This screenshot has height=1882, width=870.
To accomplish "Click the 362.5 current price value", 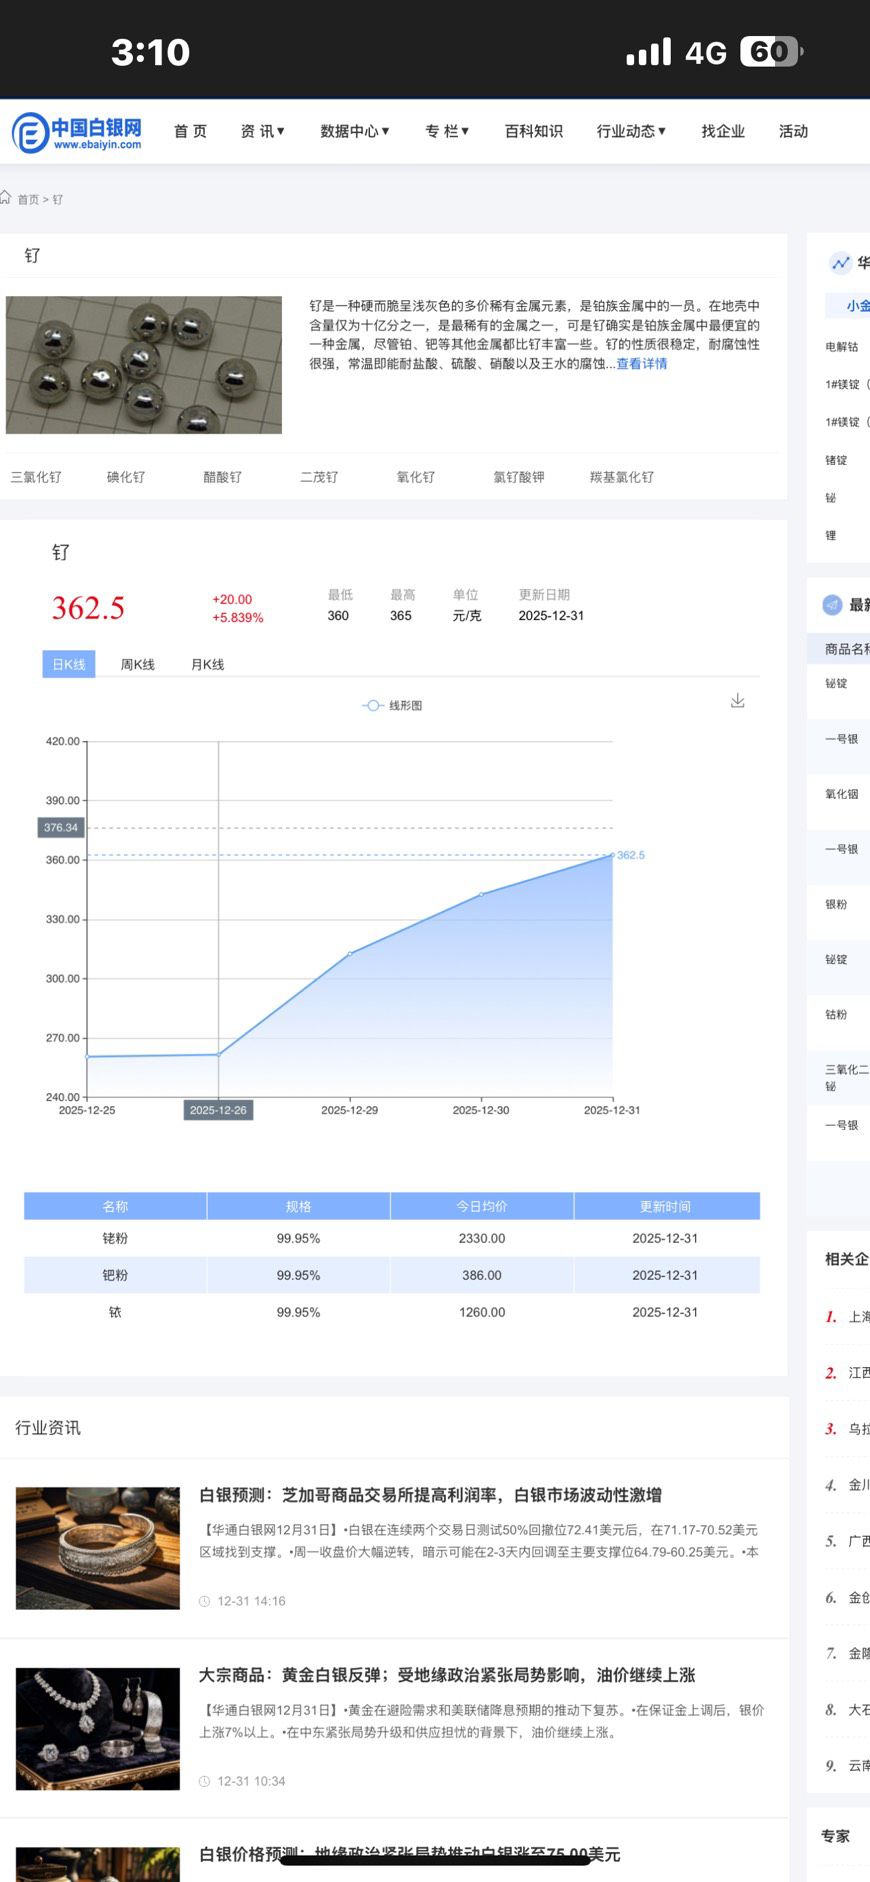I will [88, 608].
